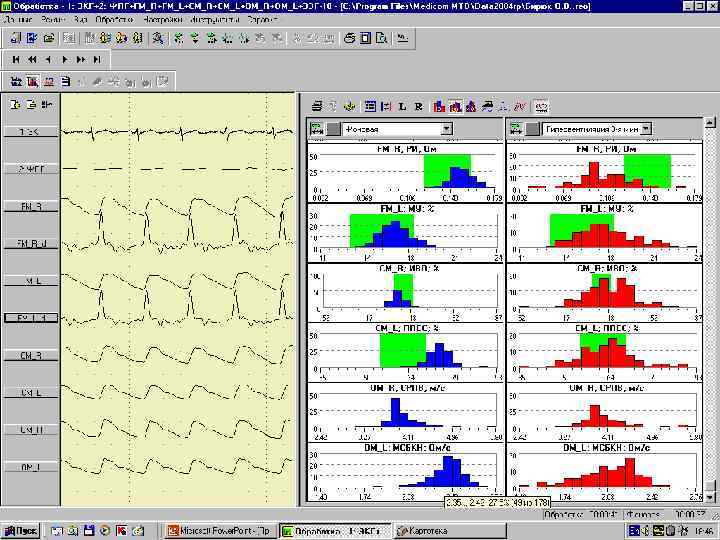The height and width of the screenshot is (540, 720).
Task: Click the system tray clock
Action: (x=703, y=531)
